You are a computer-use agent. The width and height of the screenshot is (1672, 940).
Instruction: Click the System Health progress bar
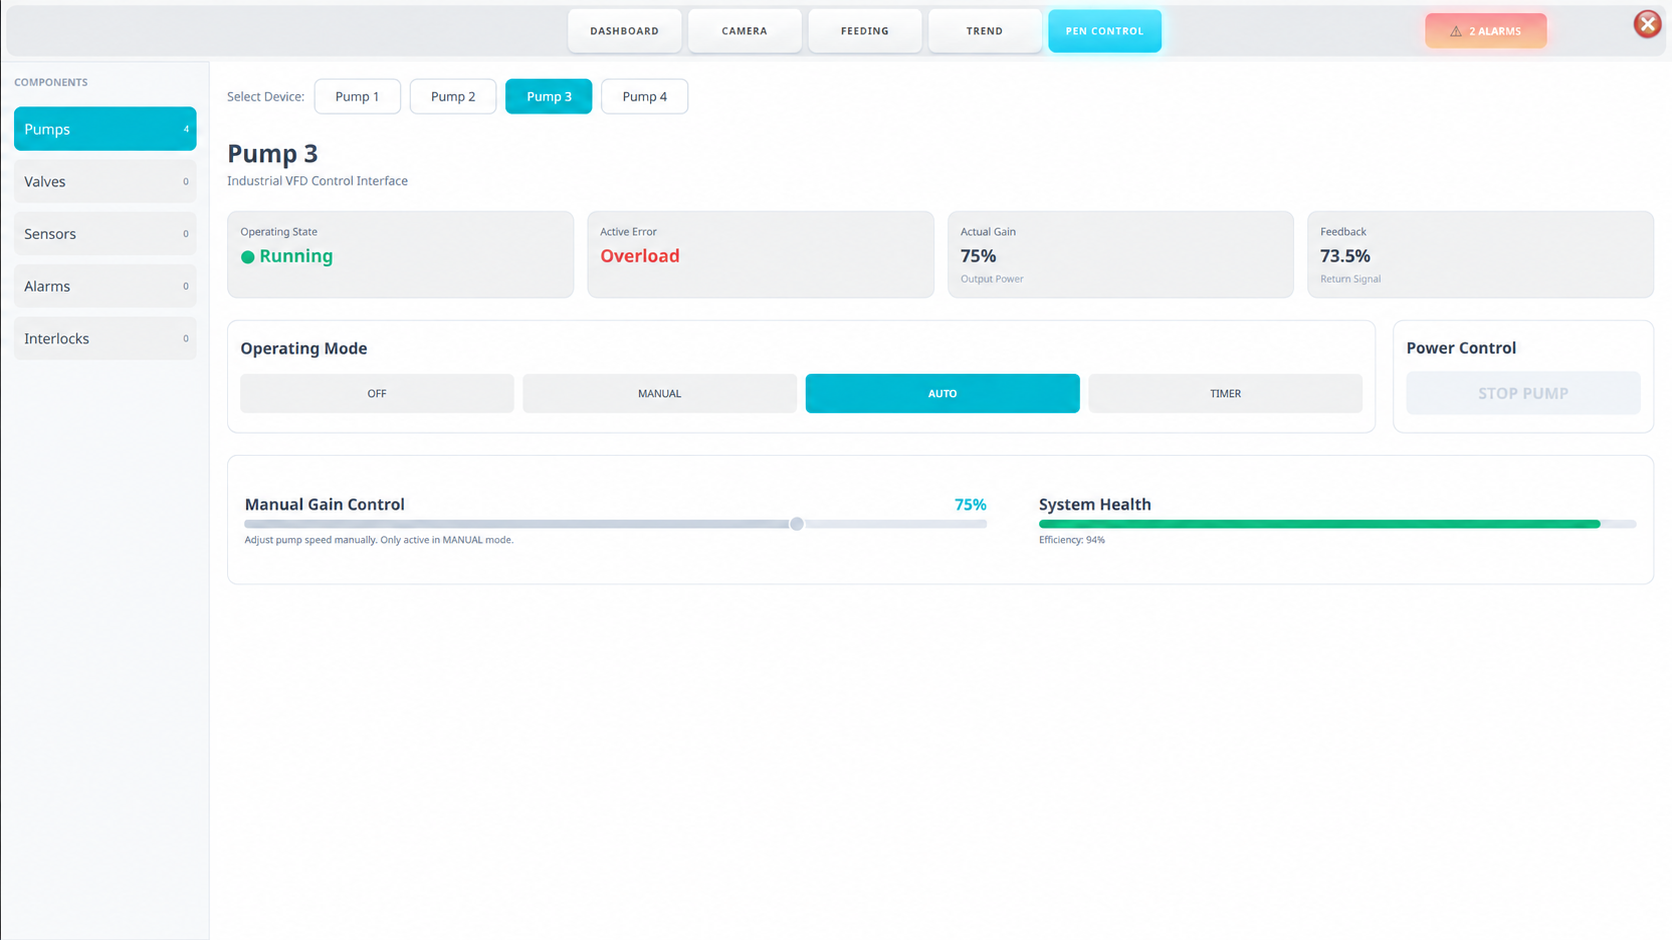point(1337,524)
